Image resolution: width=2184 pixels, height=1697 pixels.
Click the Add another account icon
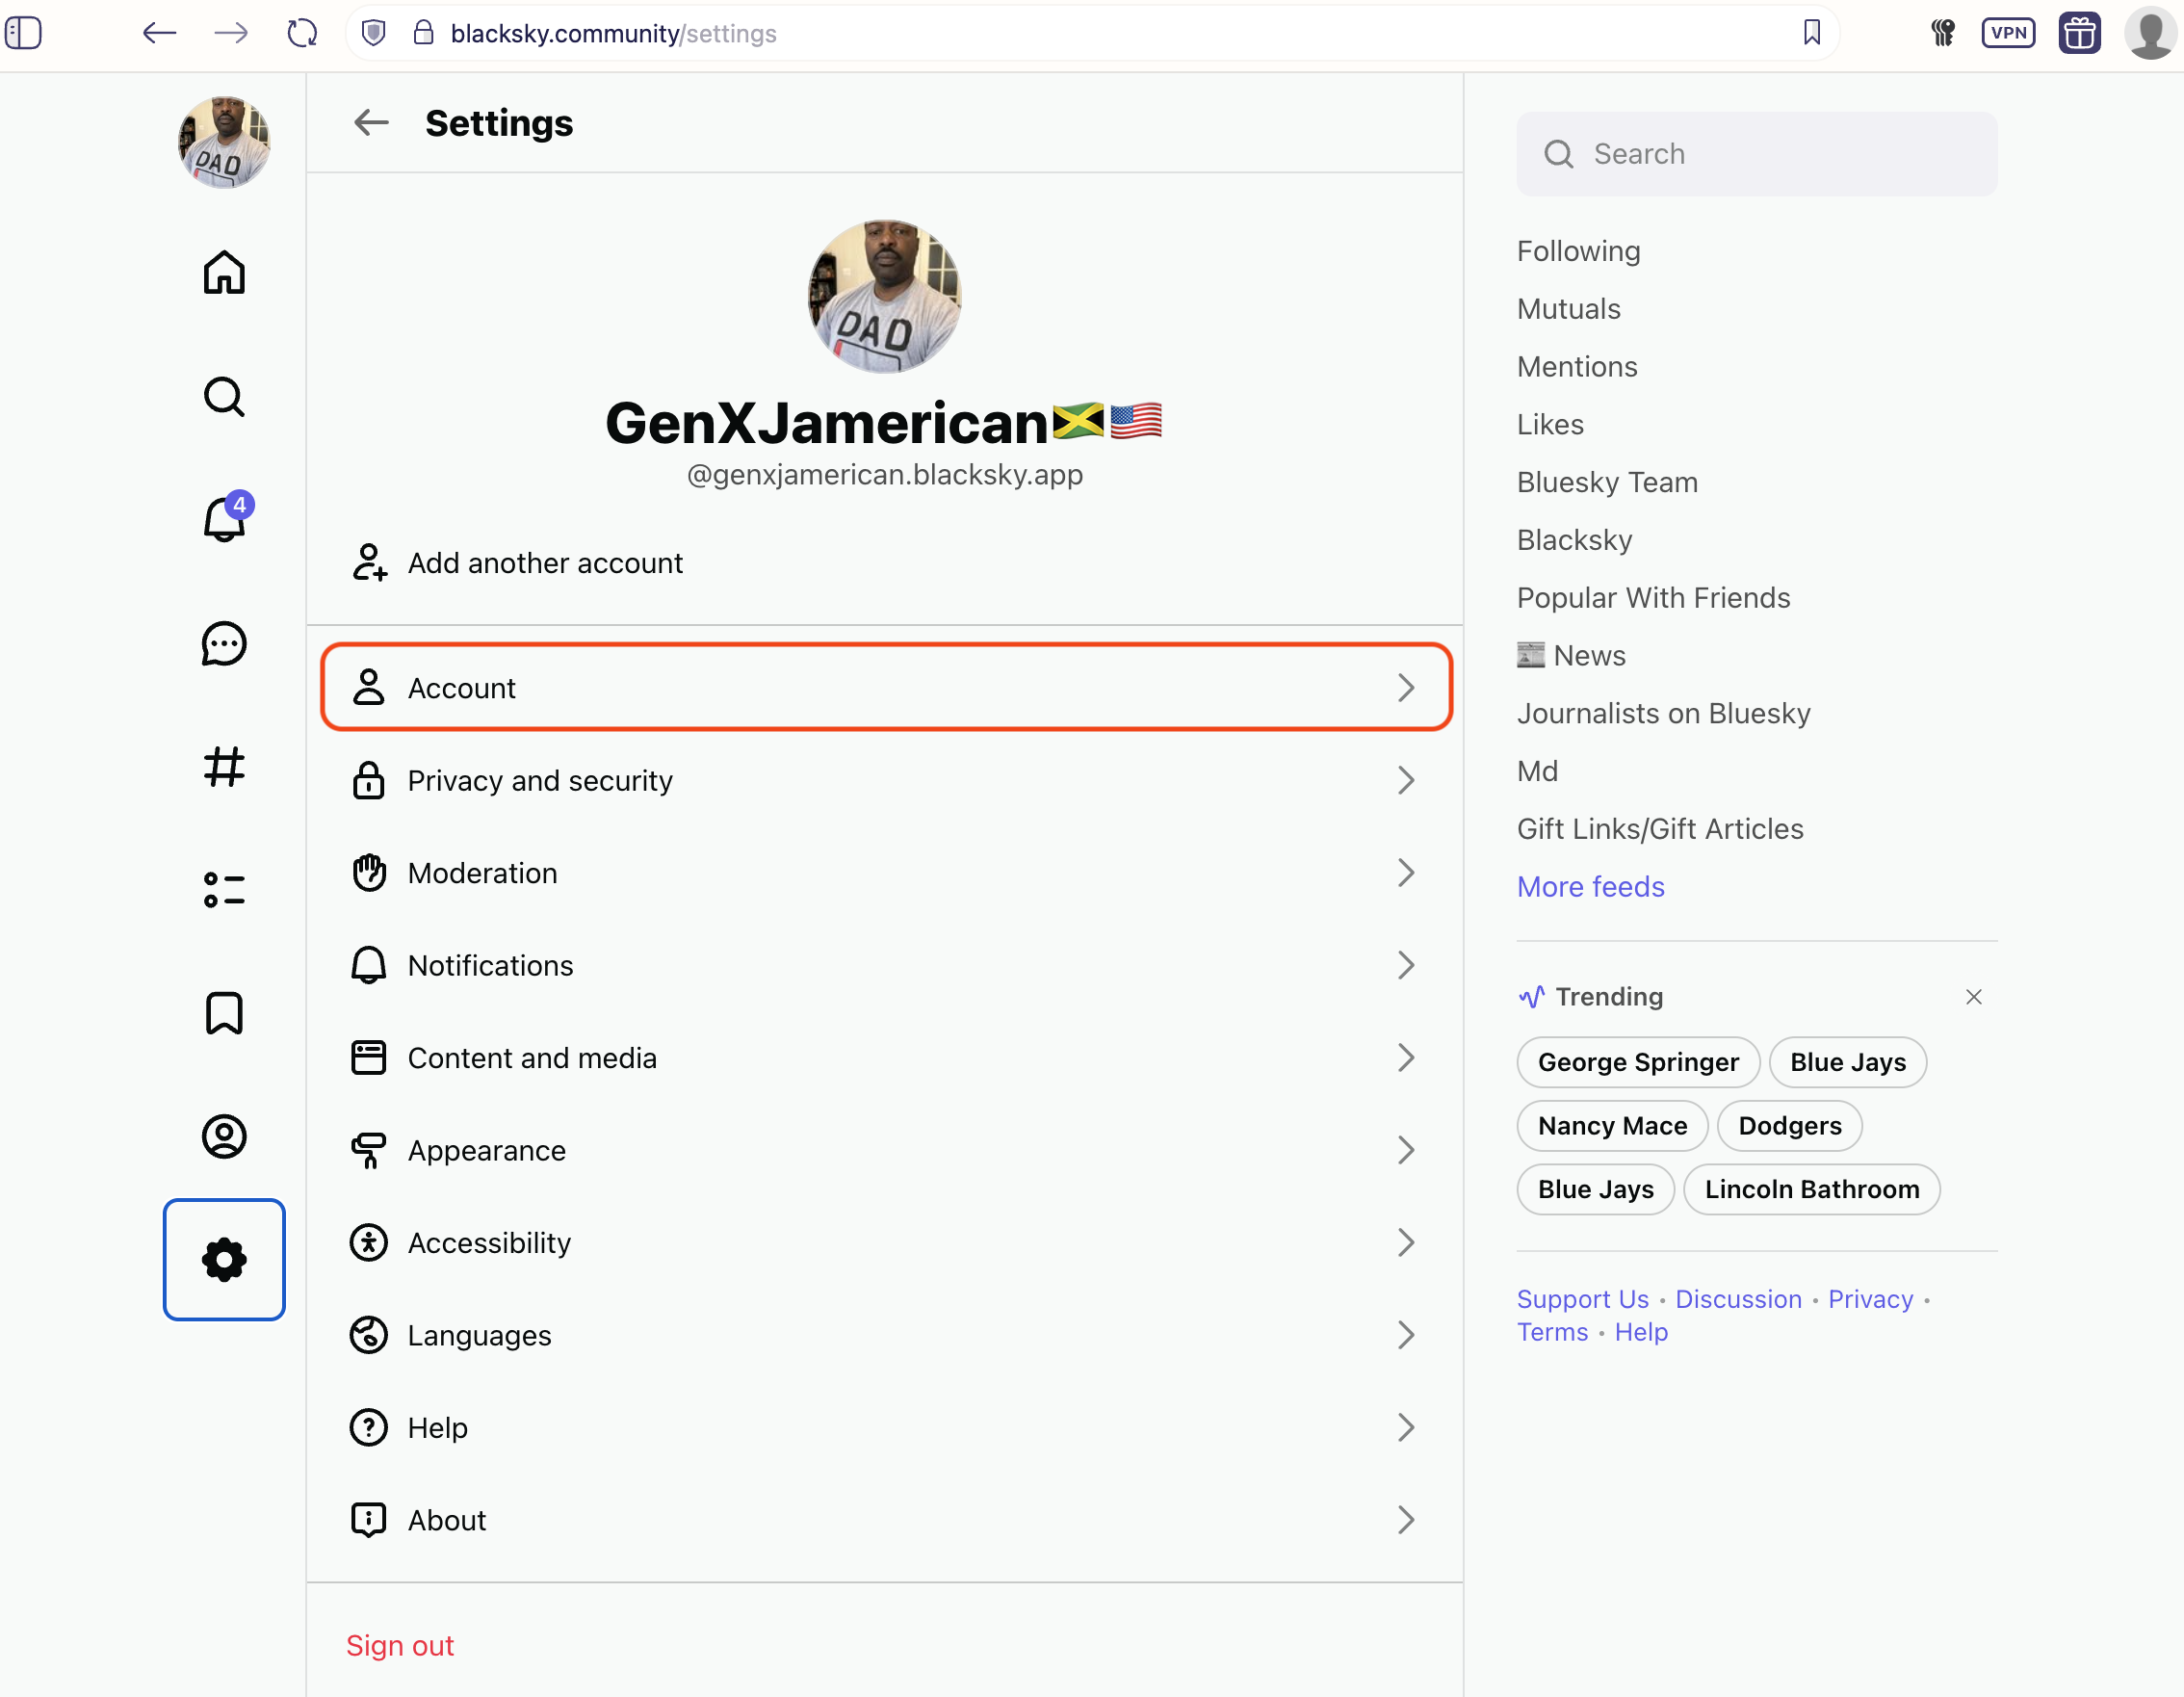369,562
